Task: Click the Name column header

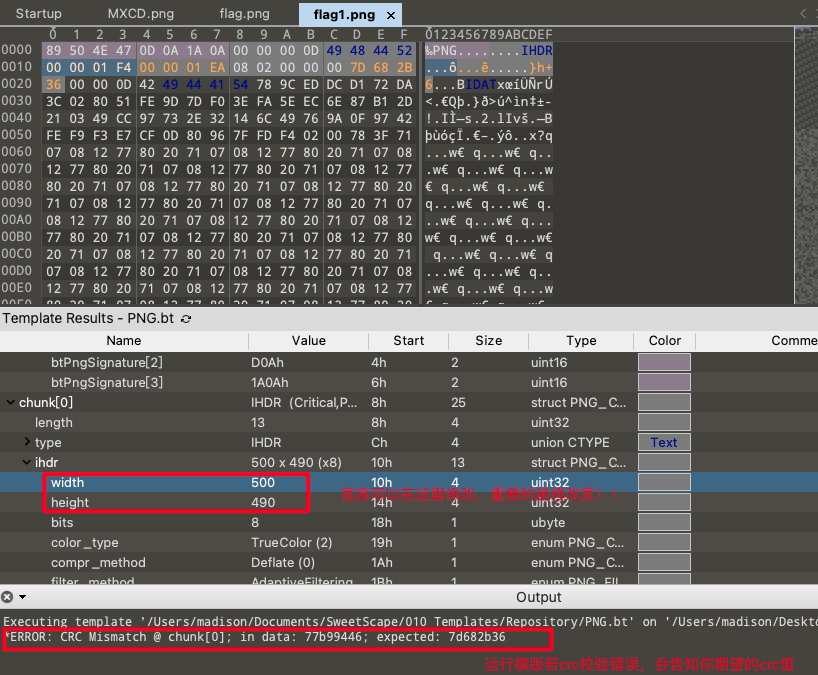Action: click(x=123, y=340)
